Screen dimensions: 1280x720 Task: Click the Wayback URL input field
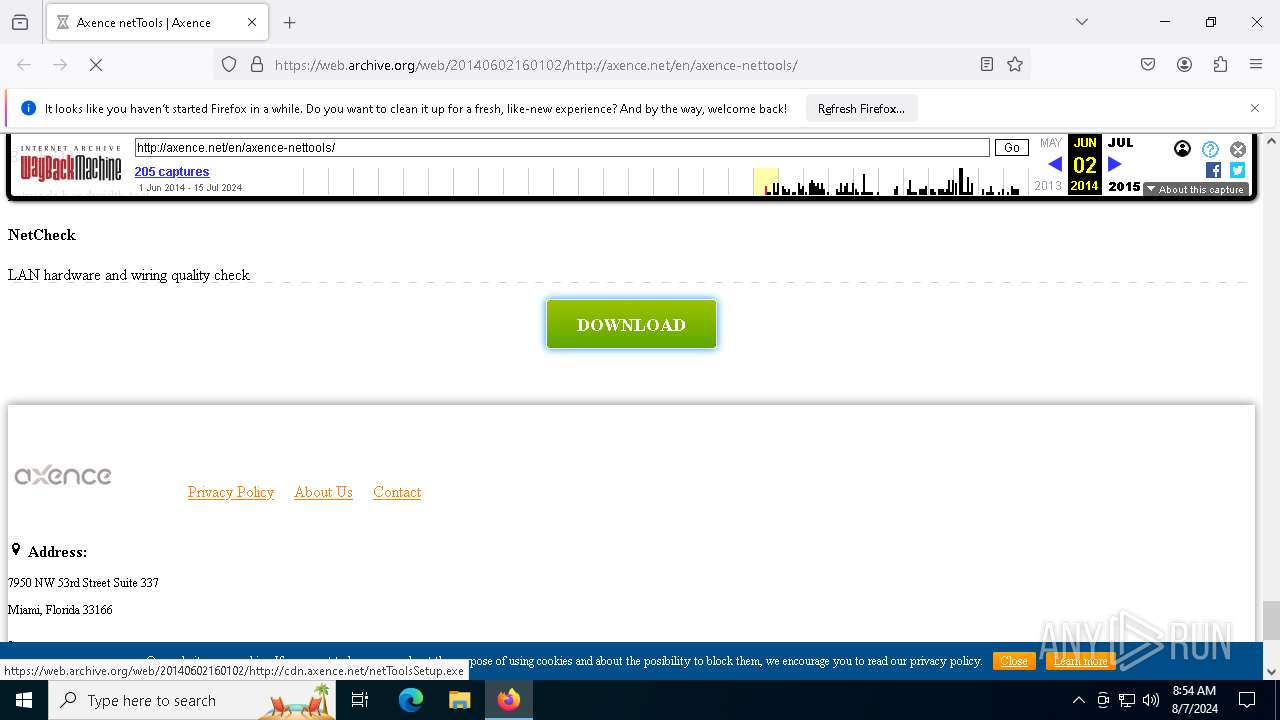(562, 148)
